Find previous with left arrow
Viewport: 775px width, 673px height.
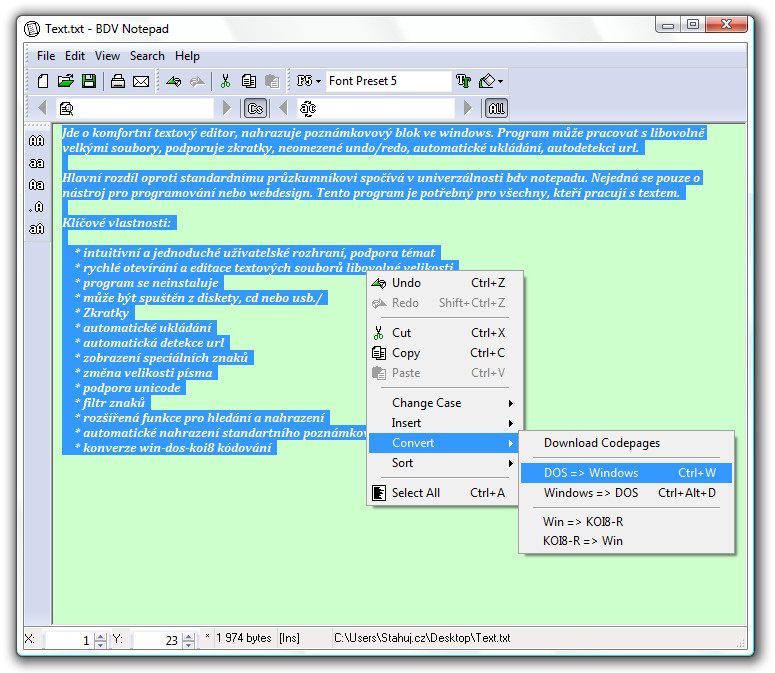43,108
